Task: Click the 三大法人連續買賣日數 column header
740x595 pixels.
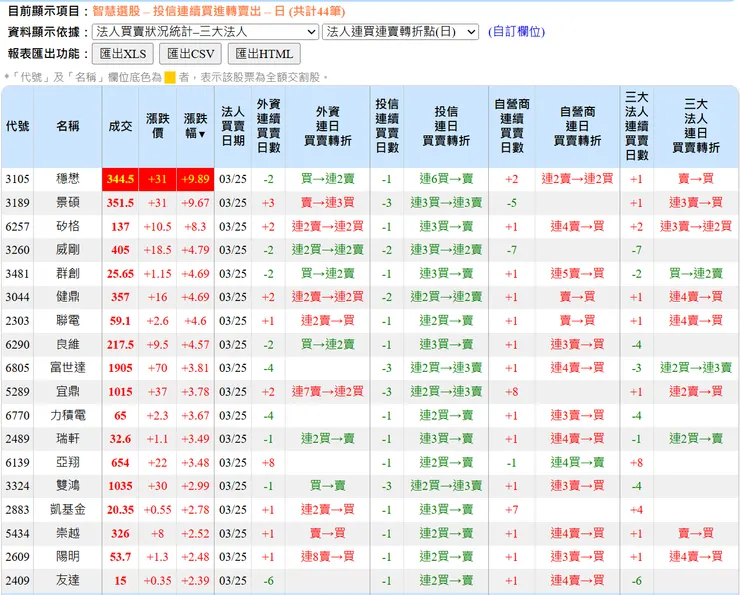Action: [x=637, y=126]
